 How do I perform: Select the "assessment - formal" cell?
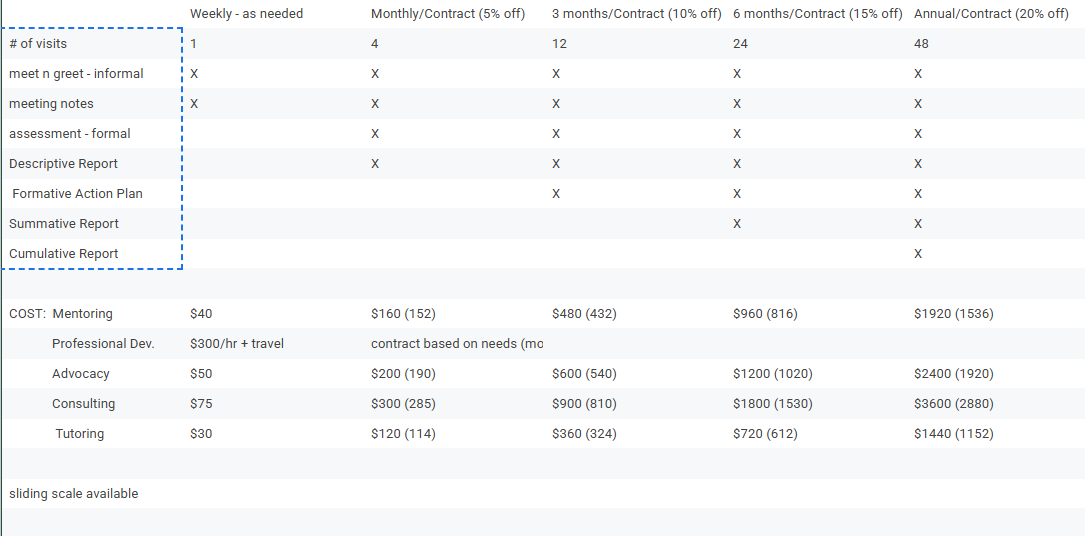tap(70, 134)
